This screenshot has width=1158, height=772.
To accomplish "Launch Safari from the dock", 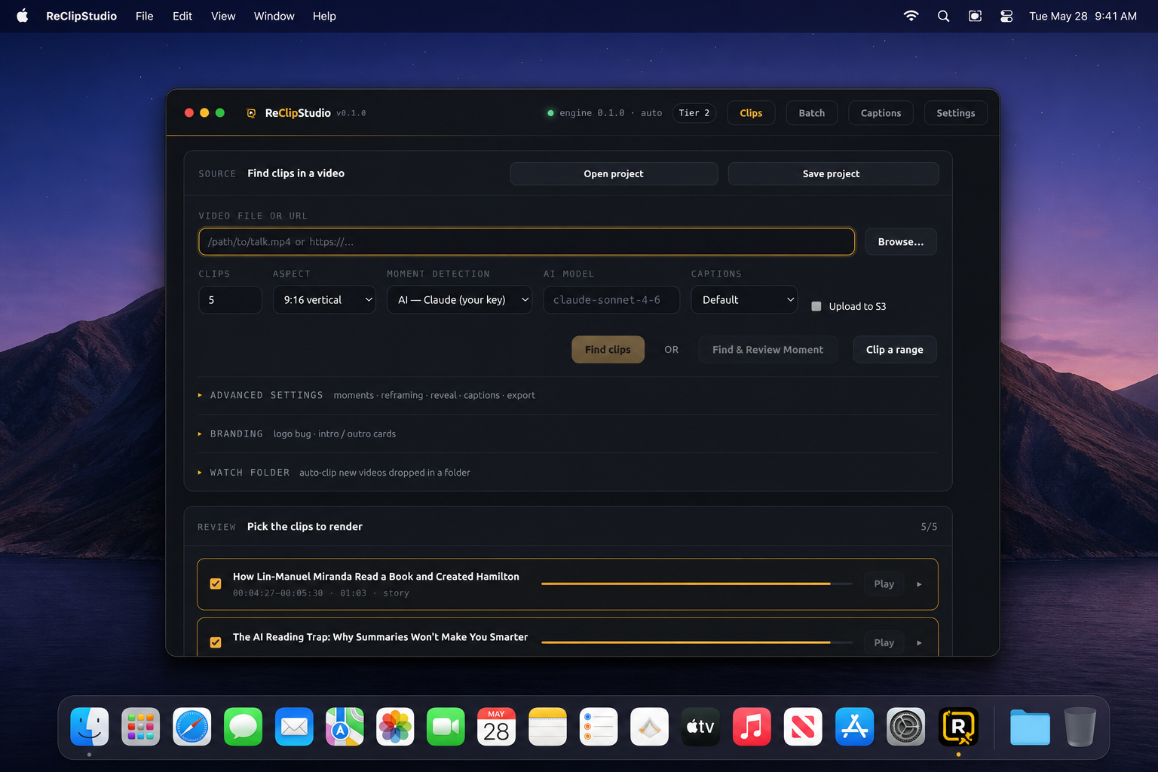I will 191,727.
